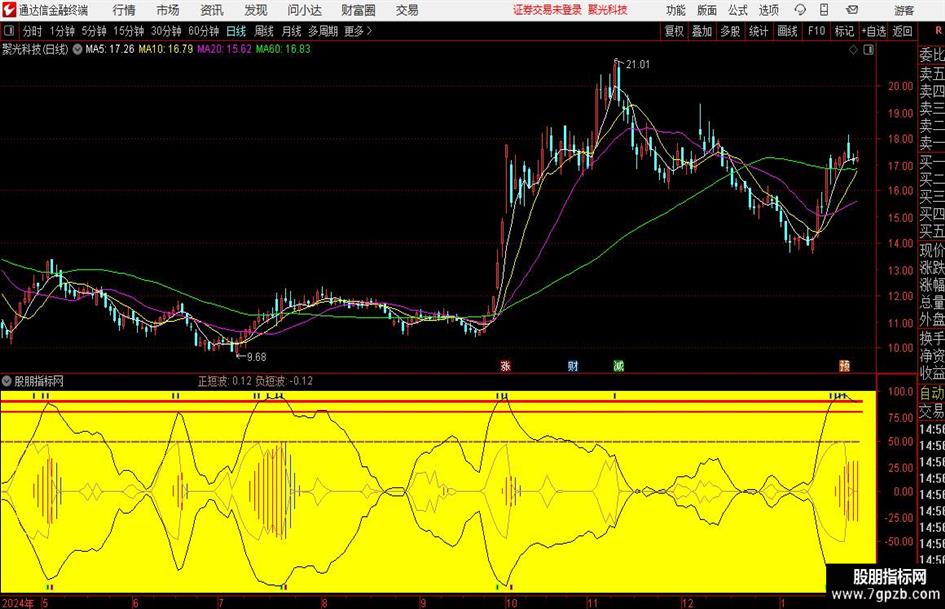Open the F10 company info button
Image resolution: width=945 pixels, height=609 pixels.
[x=816, y=31]
